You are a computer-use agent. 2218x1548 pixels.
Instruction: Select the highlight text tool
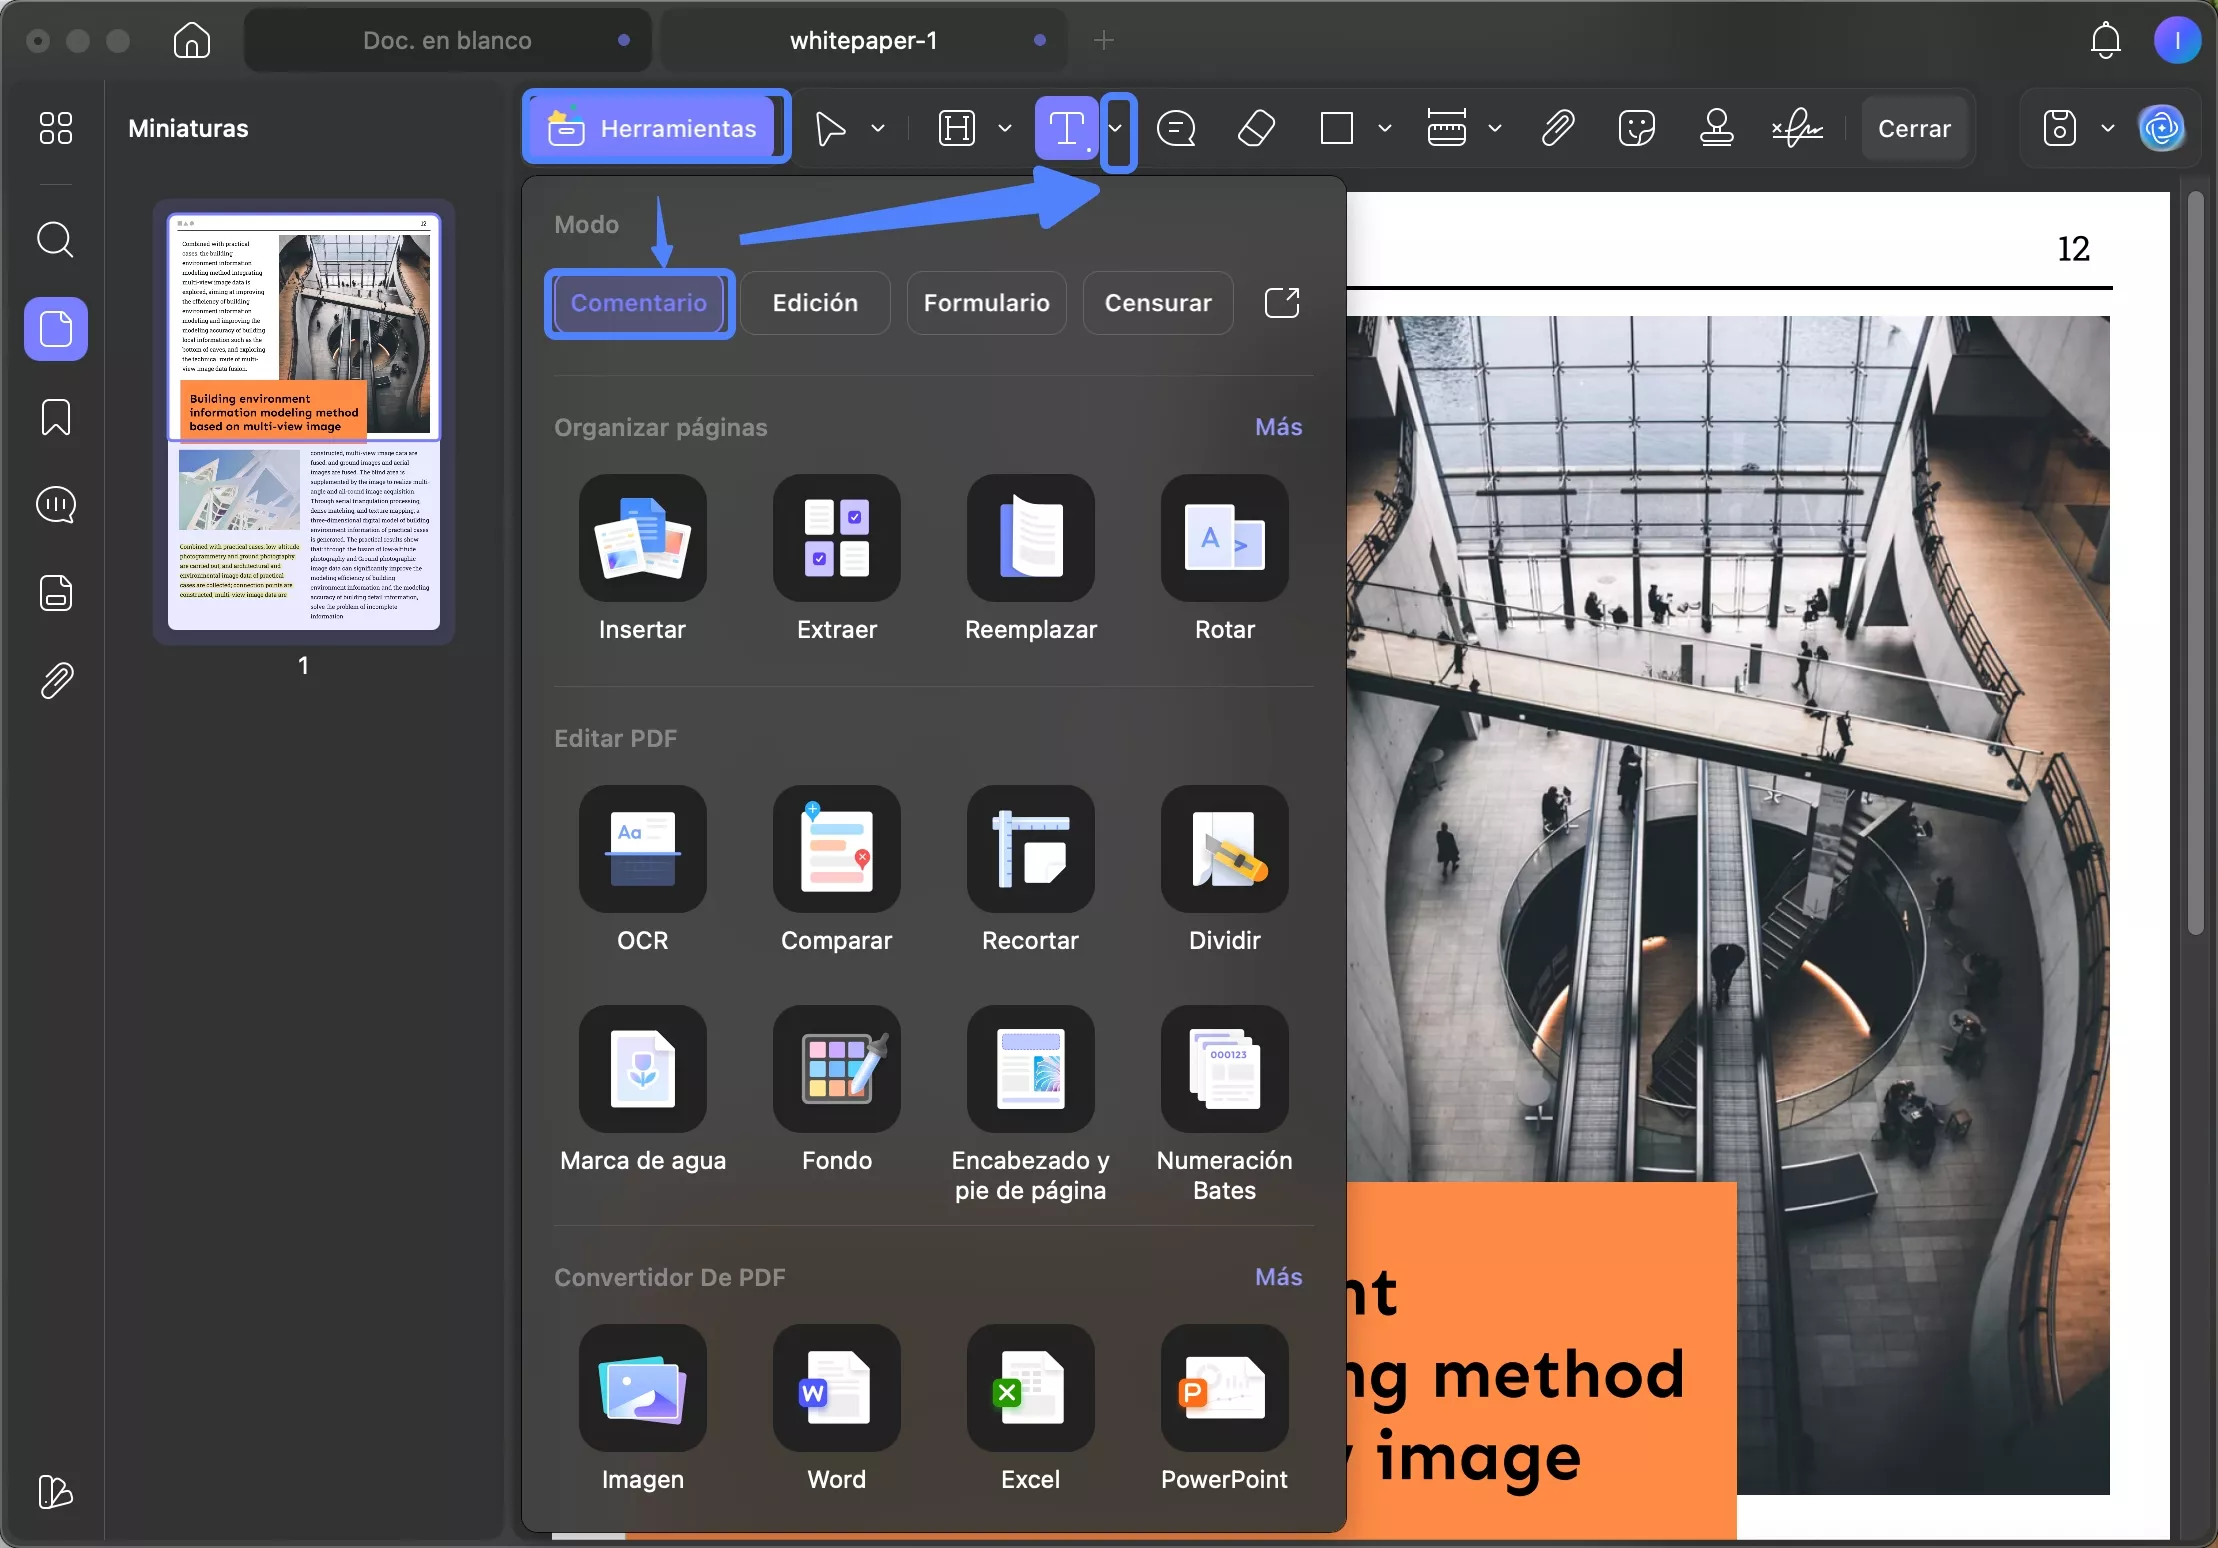[957, 129]
